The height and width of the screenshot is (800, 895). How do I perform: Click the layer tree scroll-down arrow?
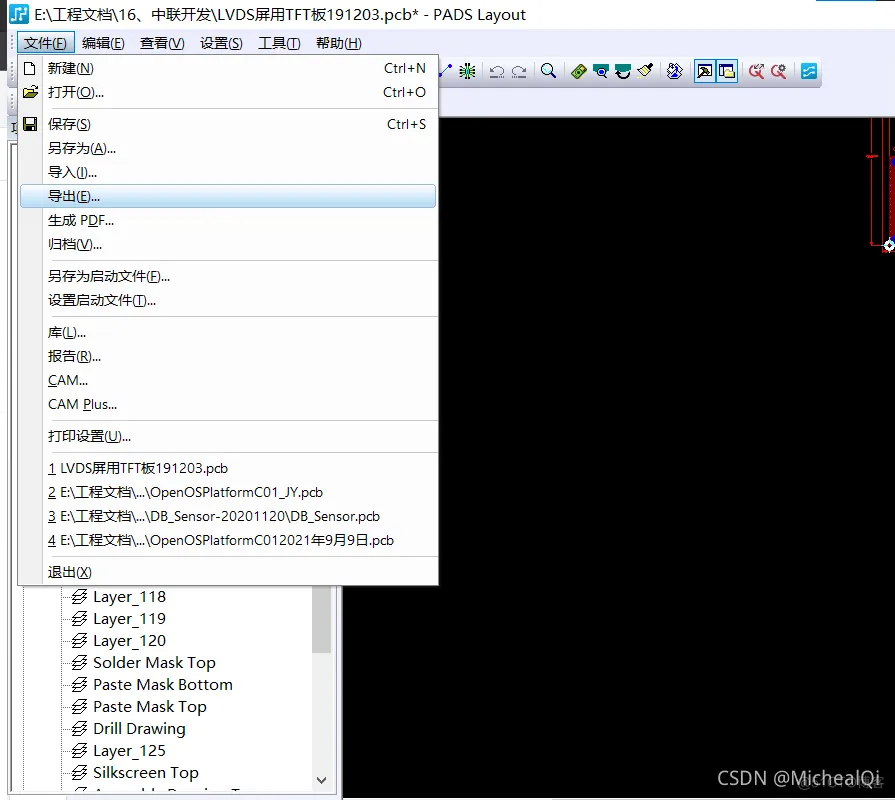click(321, 780)
